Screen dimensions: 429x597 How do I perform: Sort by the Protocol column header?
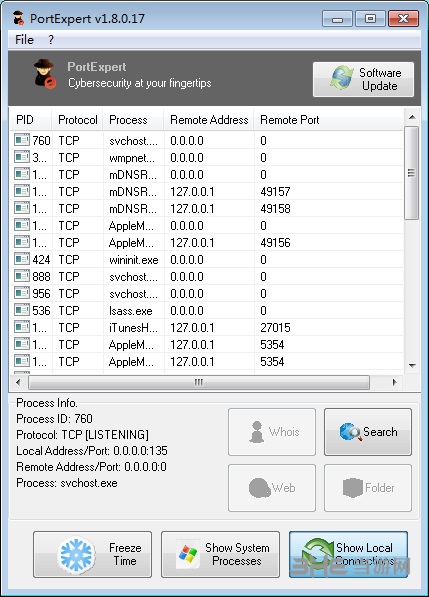pyautogui.click(x=77, y=120)
